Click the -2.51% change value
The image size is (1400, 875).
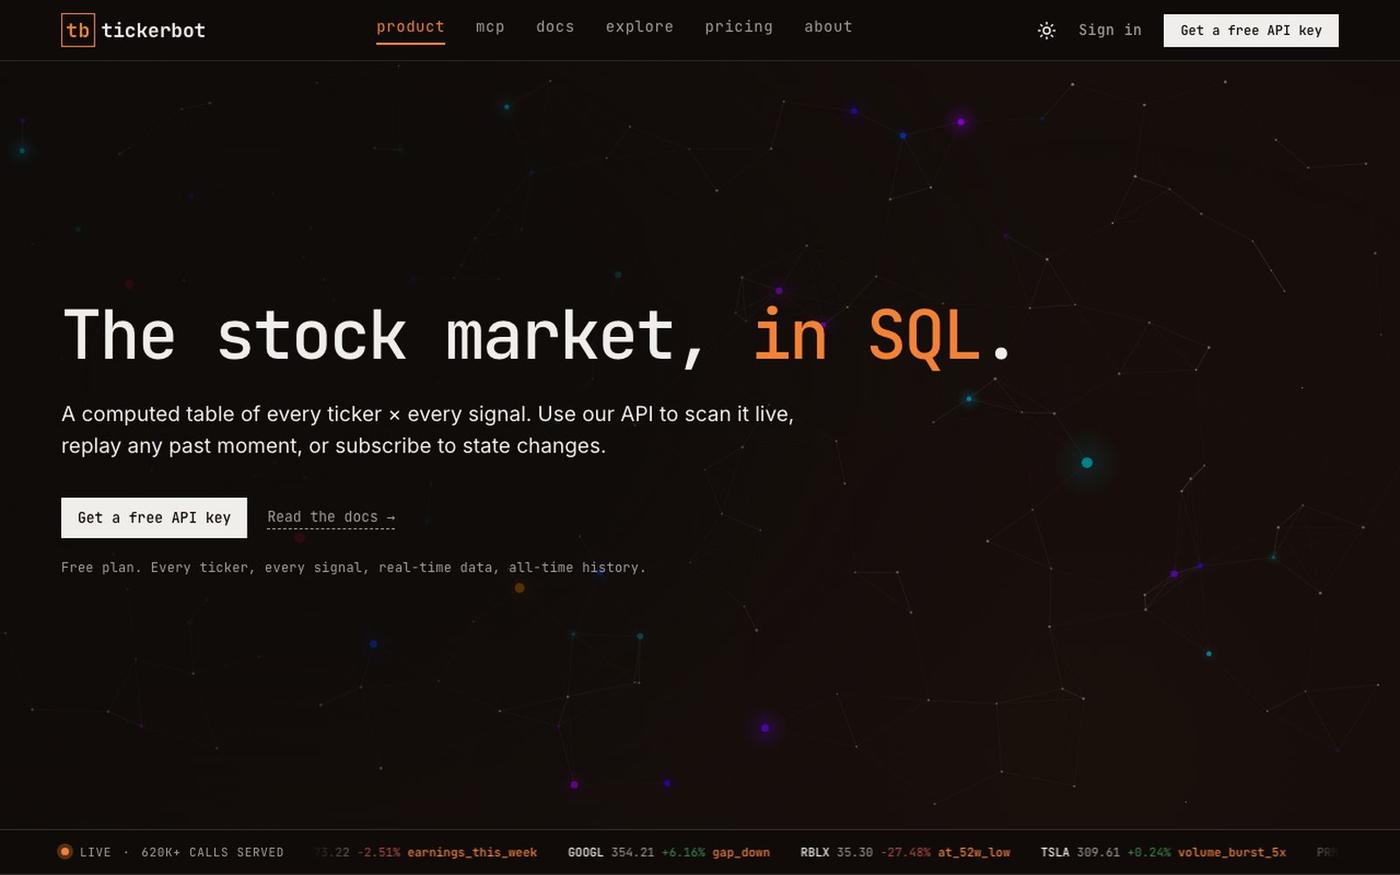coord(378,852)
